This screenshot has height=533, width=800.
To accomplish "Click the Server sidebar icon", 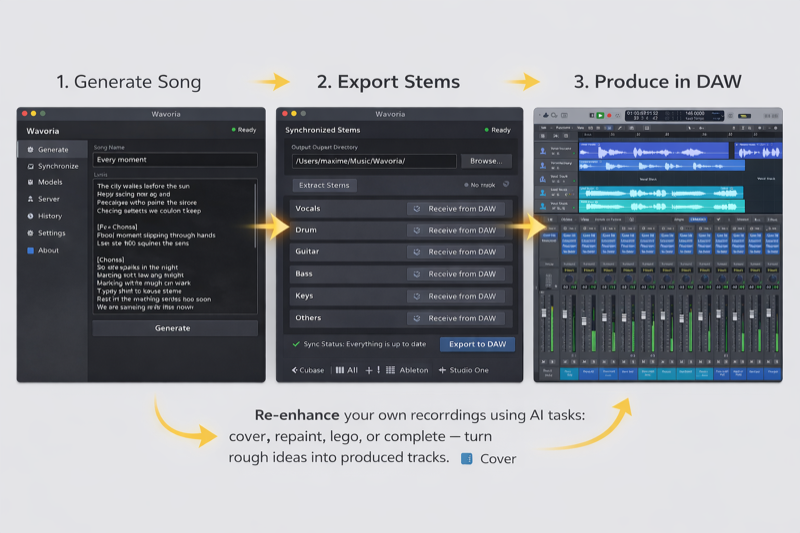I will click(30, 199).
